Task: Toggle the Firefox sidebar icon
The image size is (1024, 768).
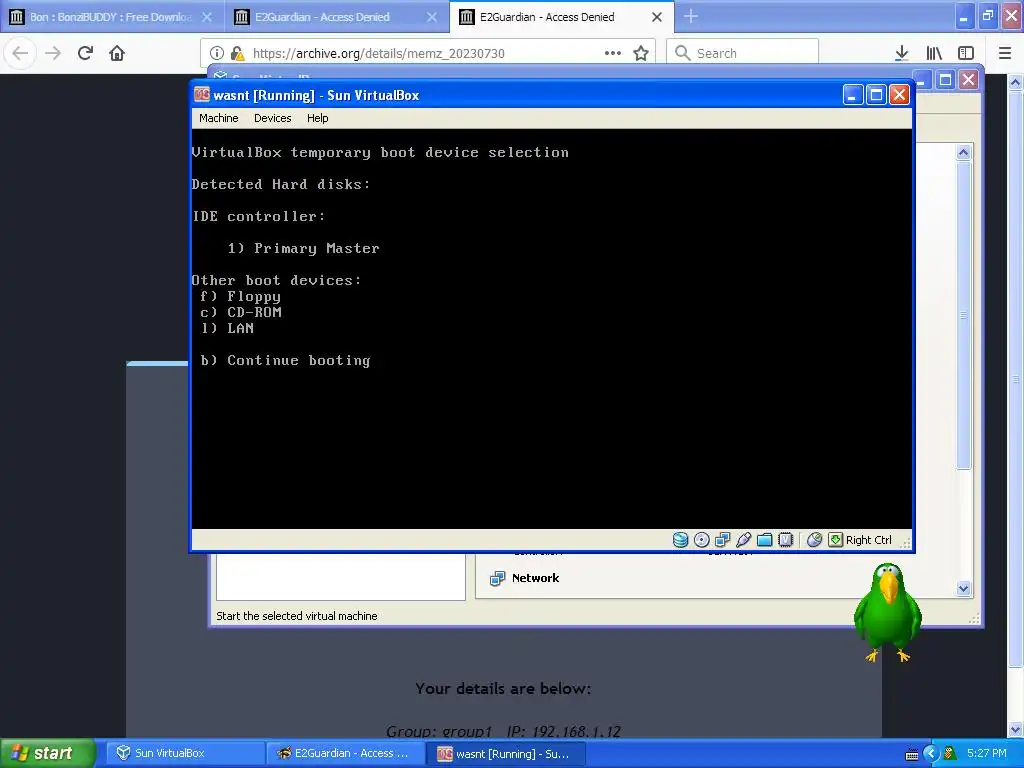Action: point(966,53)
